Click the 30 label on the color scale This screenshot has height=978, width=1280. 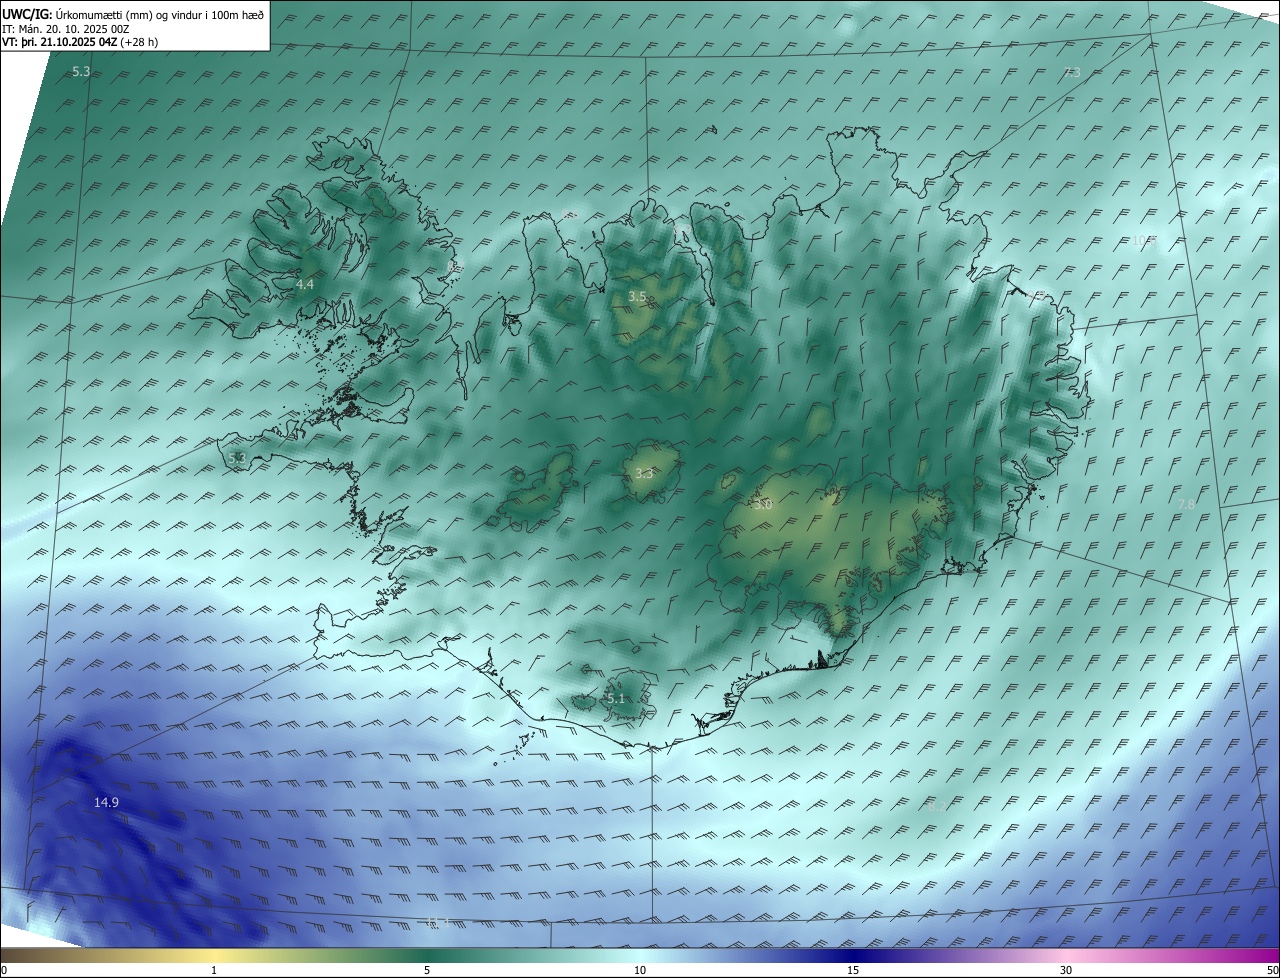coord(1066,970)
